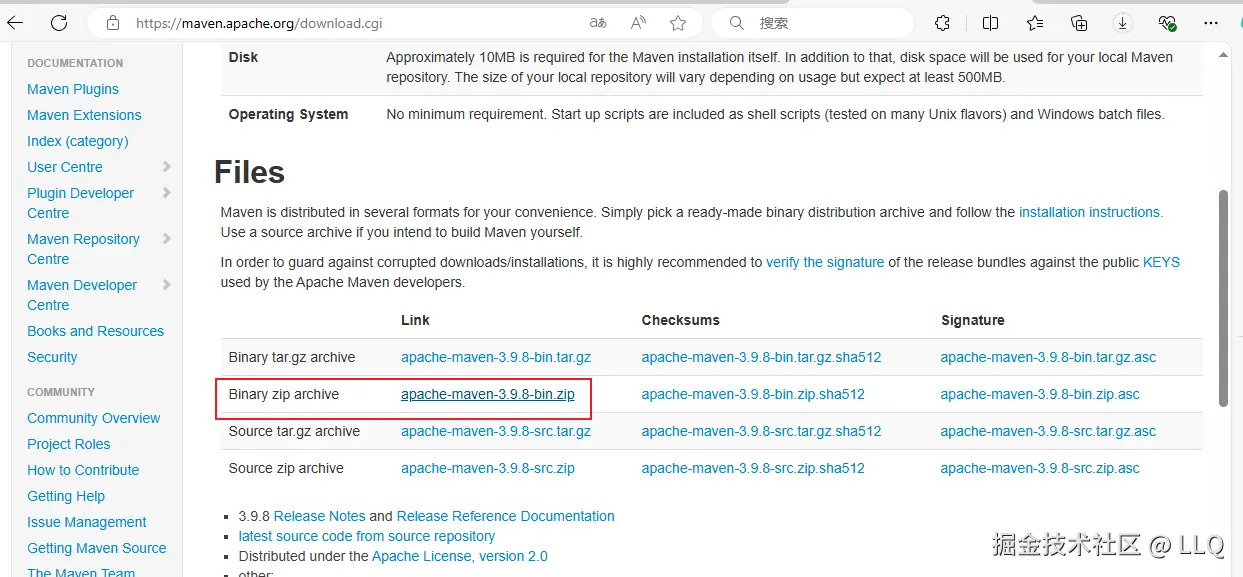1243x577 pixels.
Task: Open Maven Plugins in sidebar
Action: click(x=73, y=89)
